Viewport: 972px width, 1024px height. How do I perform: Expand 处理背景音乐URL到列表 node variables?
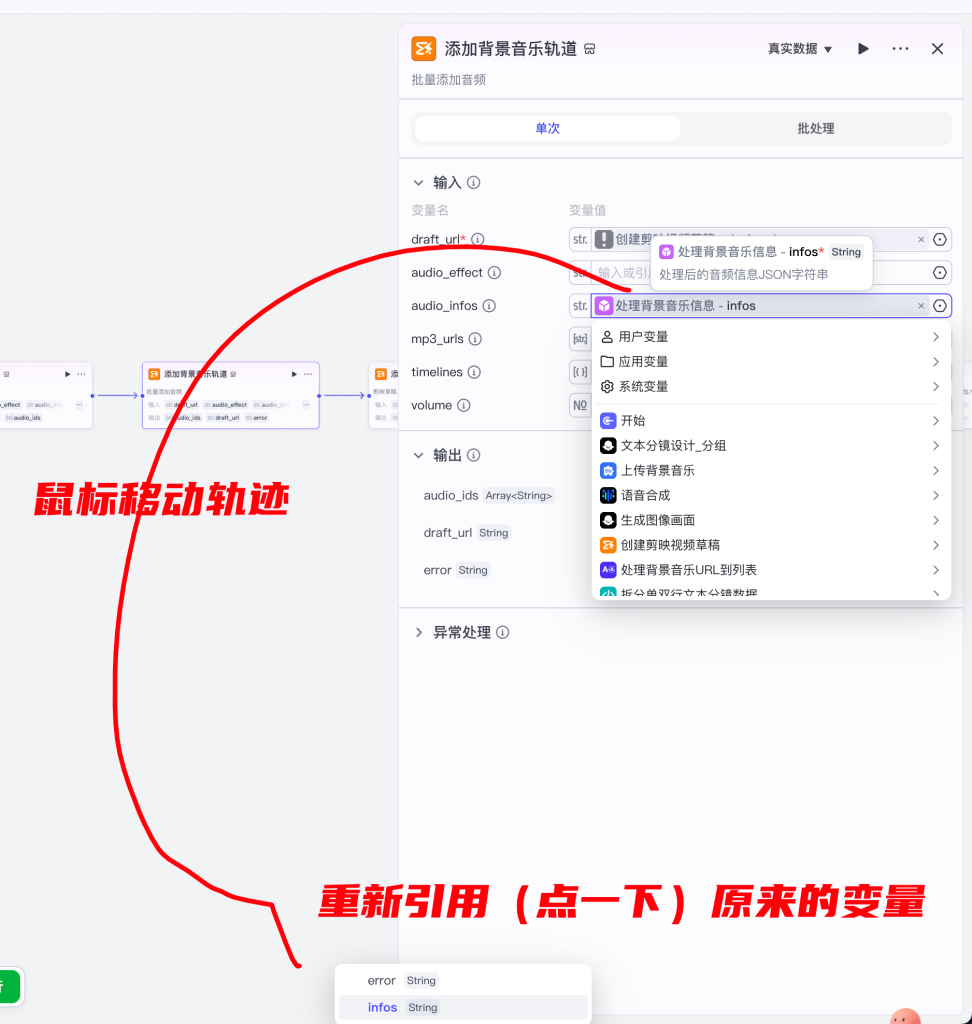tap(771, 570)
